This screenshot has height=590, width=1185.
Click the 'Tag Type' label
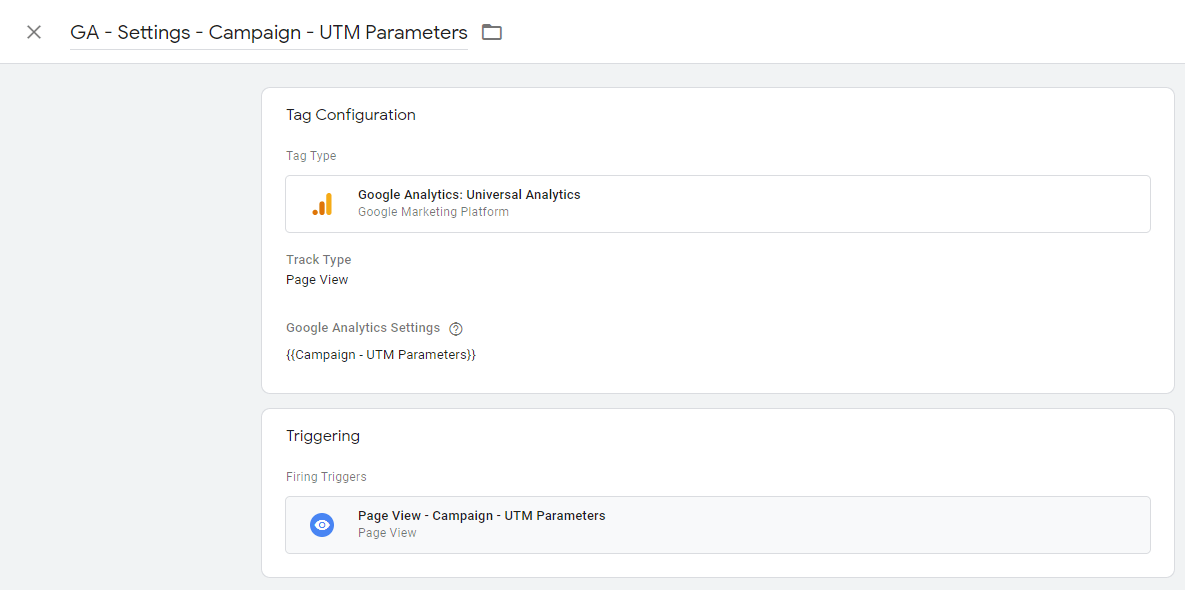pos(311,156)
